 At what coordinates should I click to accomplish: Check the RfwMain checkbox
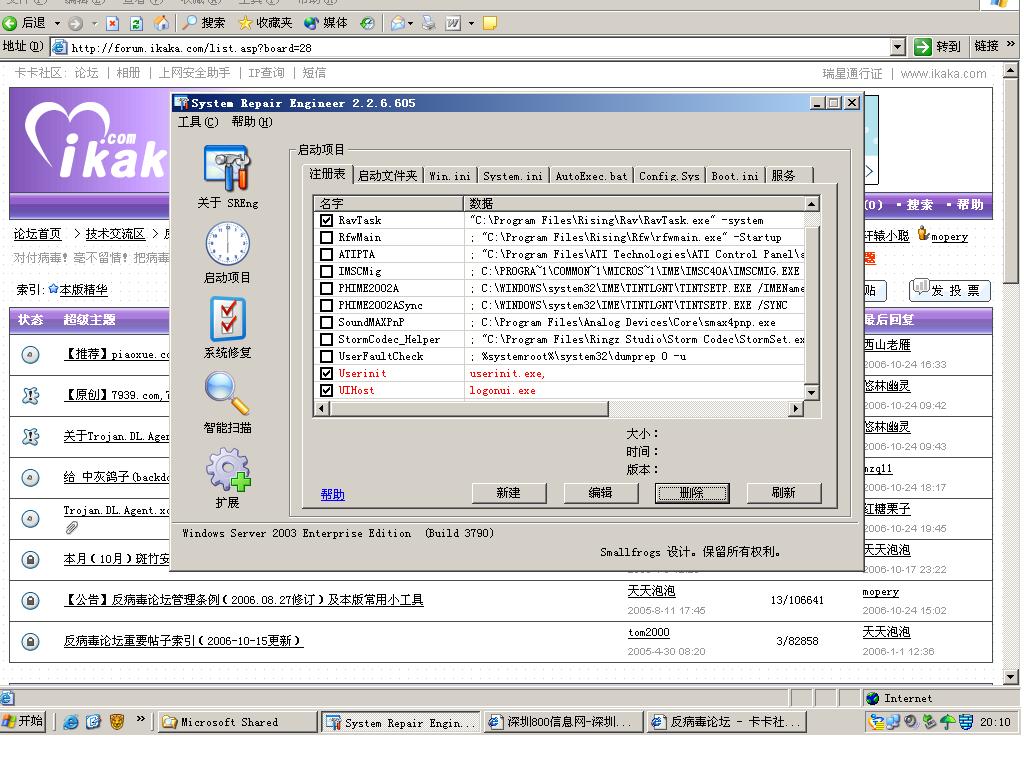coord(327,237)
